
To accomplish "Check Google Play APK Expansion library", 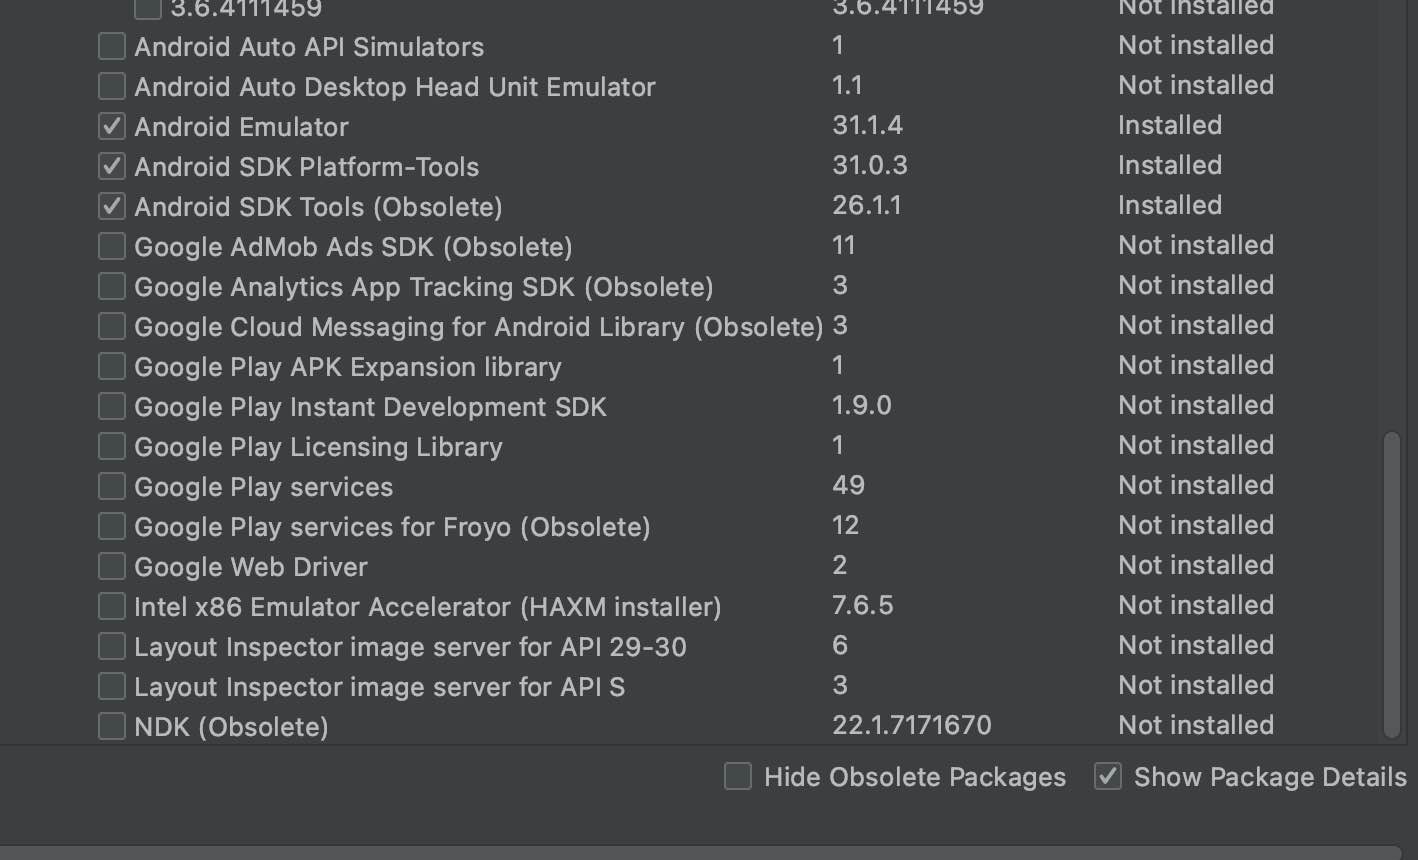I will (x=112, y=366).
